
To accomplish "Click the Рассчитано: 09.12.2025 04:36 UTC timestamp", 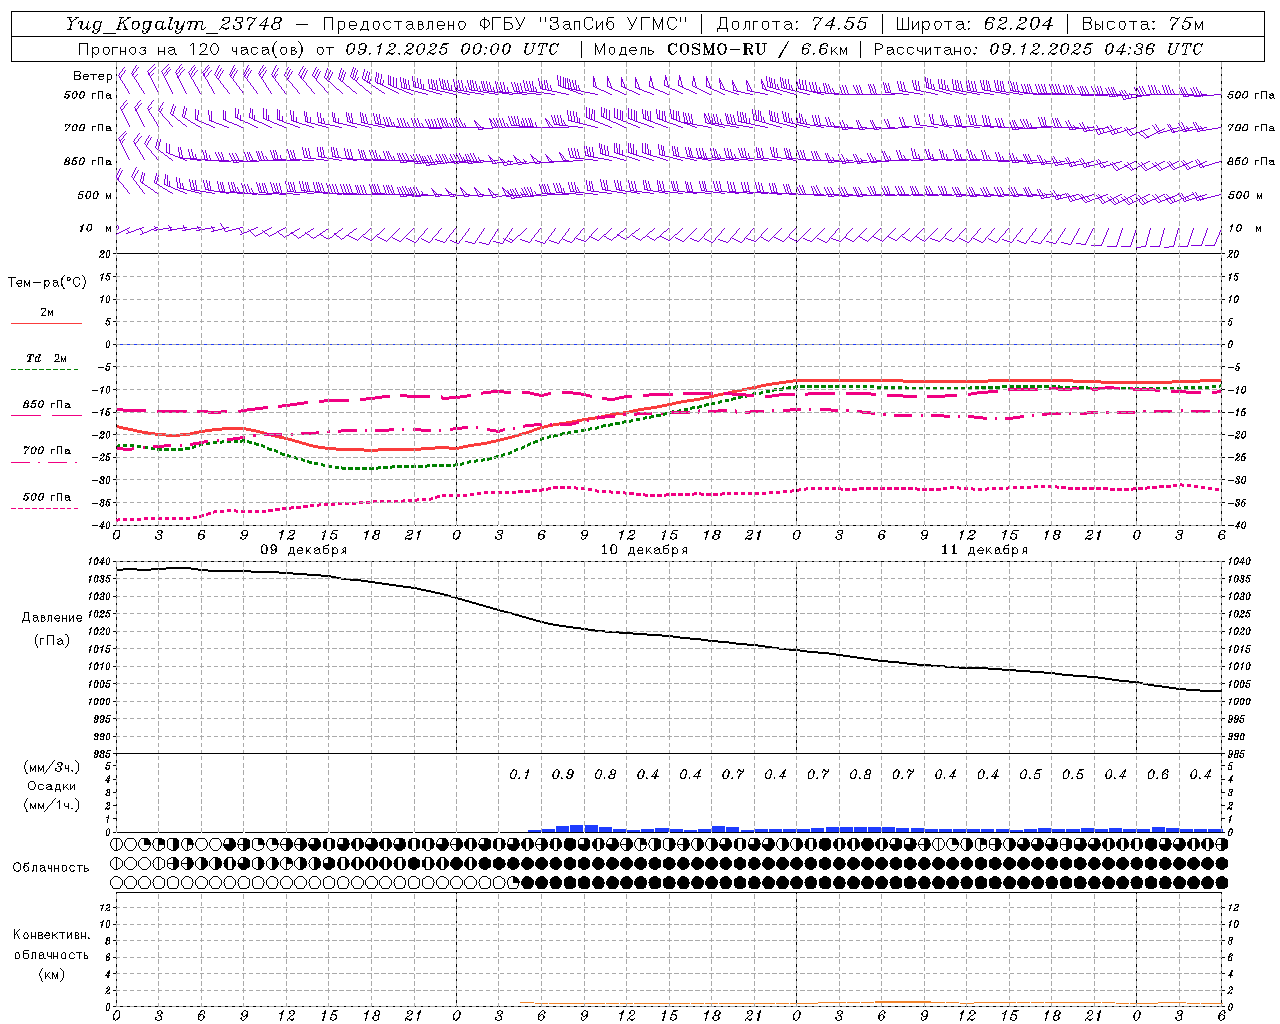I will click(x=1038, y=49).
